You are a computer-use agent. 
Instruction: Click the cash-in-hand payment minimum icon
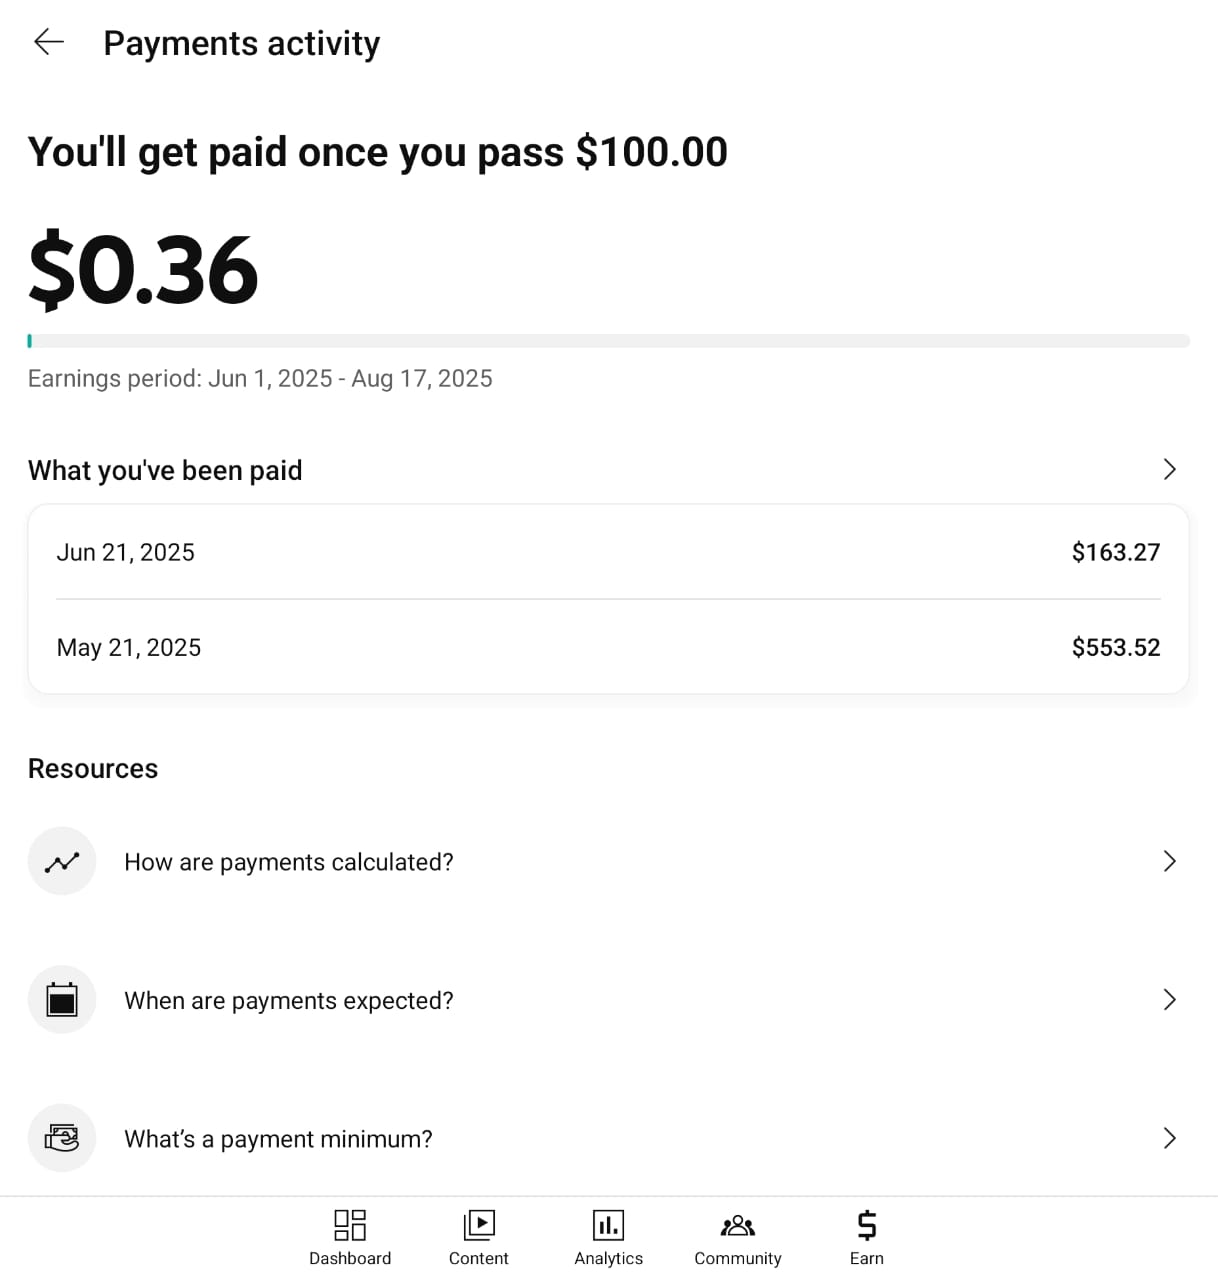62,1137
